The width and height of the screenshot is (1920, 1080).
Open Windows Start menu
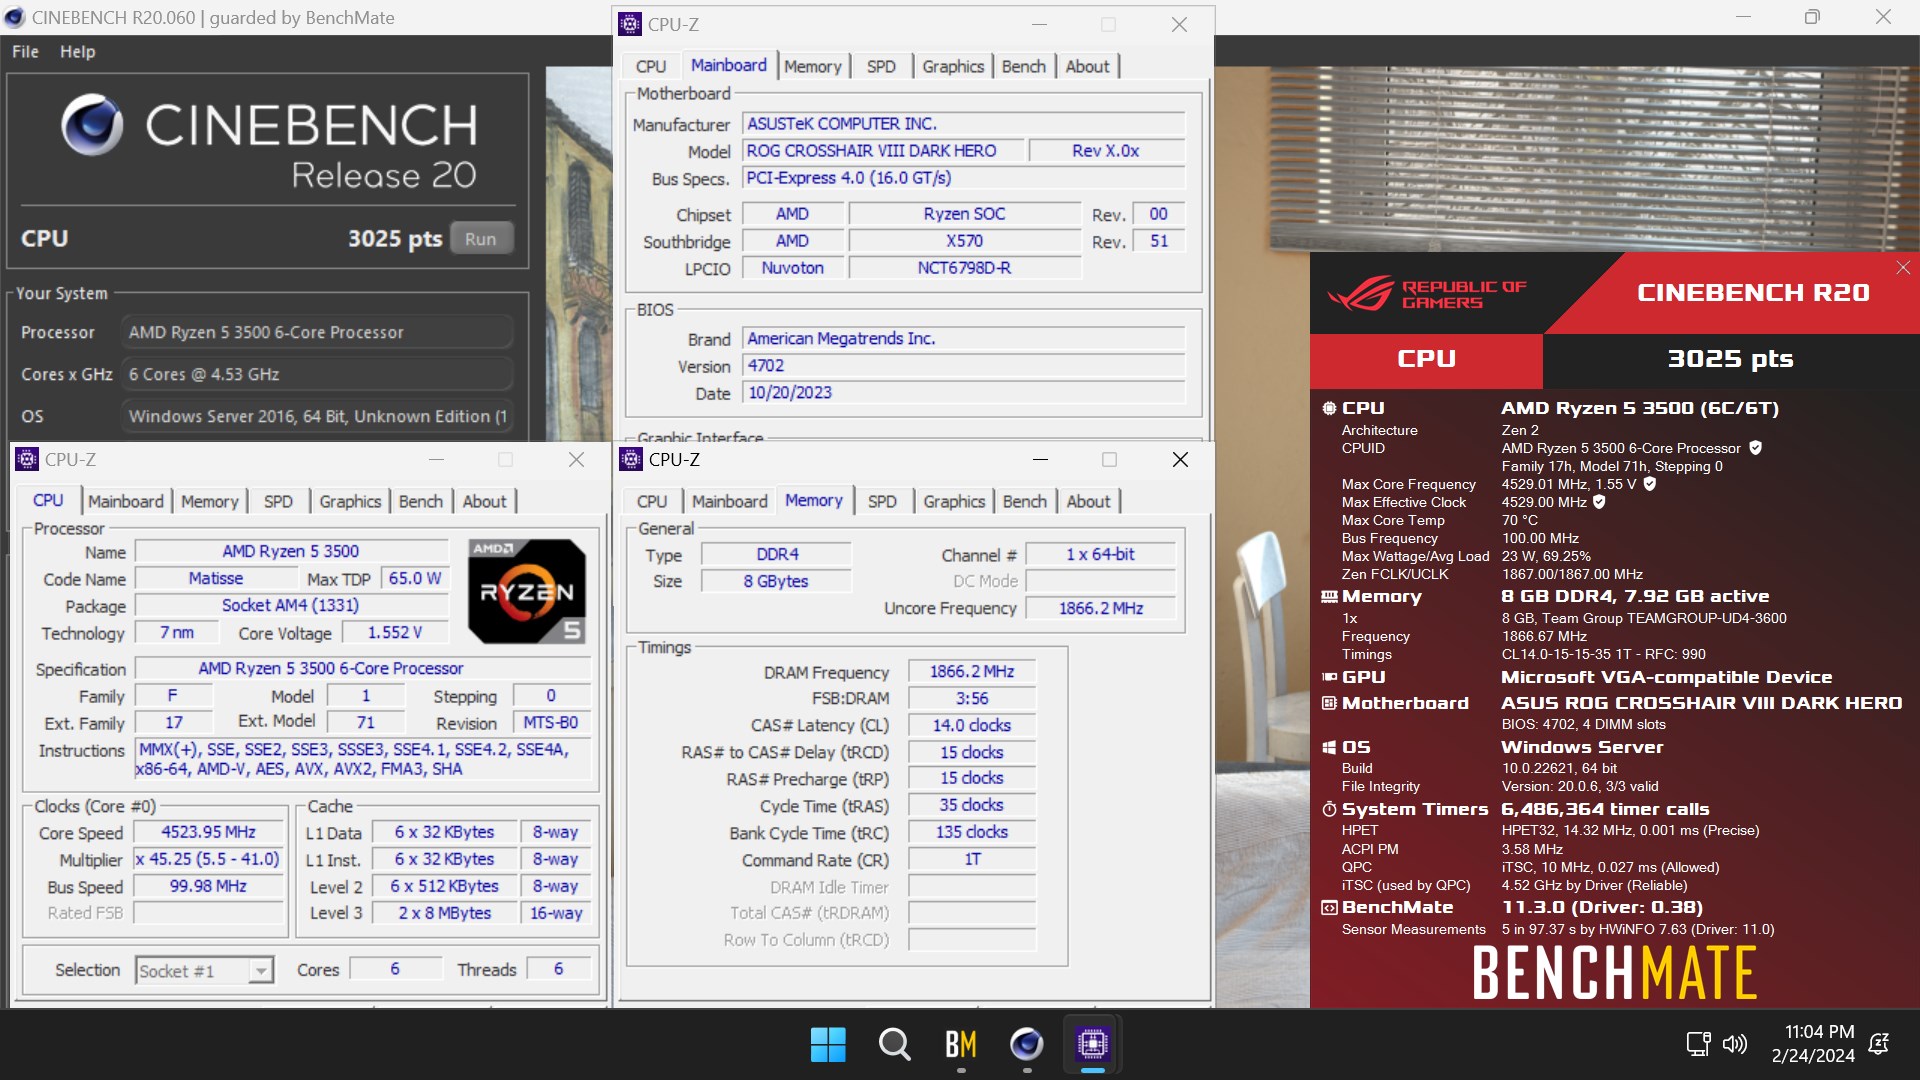pos(828,1045)
